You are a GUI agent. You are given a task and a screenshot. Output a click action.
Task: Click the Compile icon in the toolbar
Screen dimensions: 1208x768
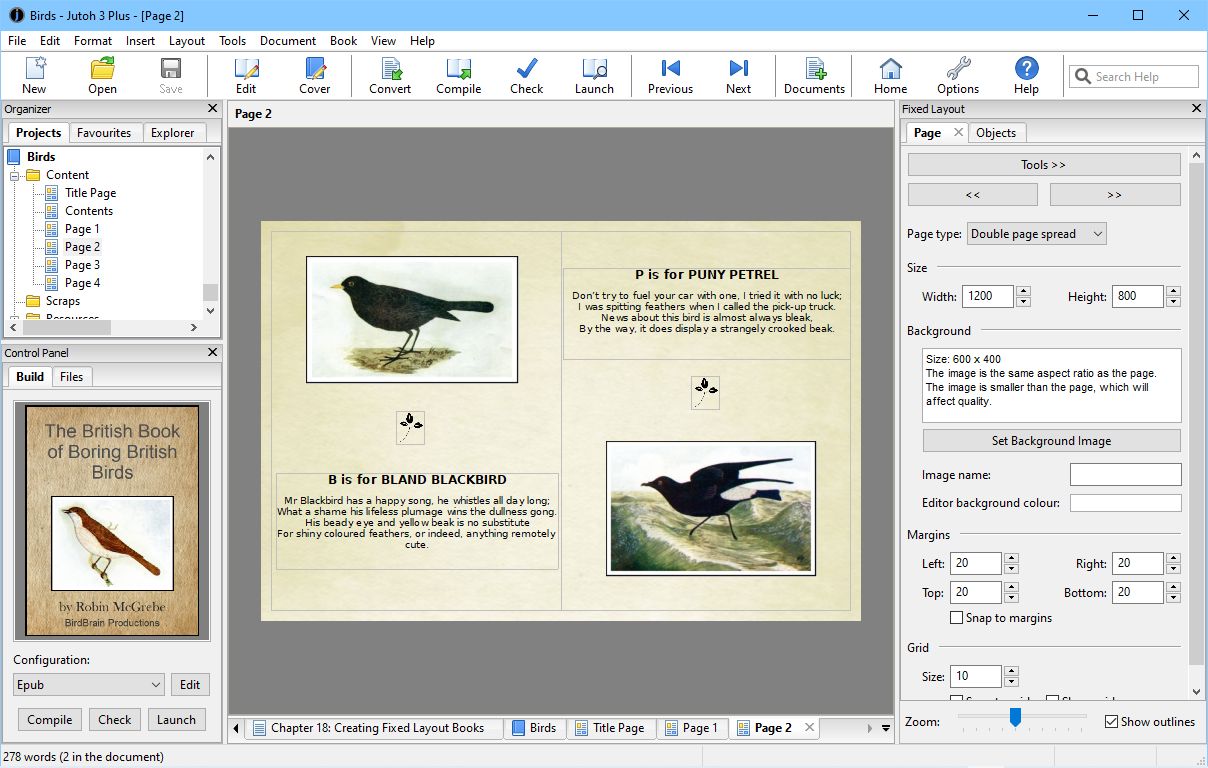click(x=458, y=76)
